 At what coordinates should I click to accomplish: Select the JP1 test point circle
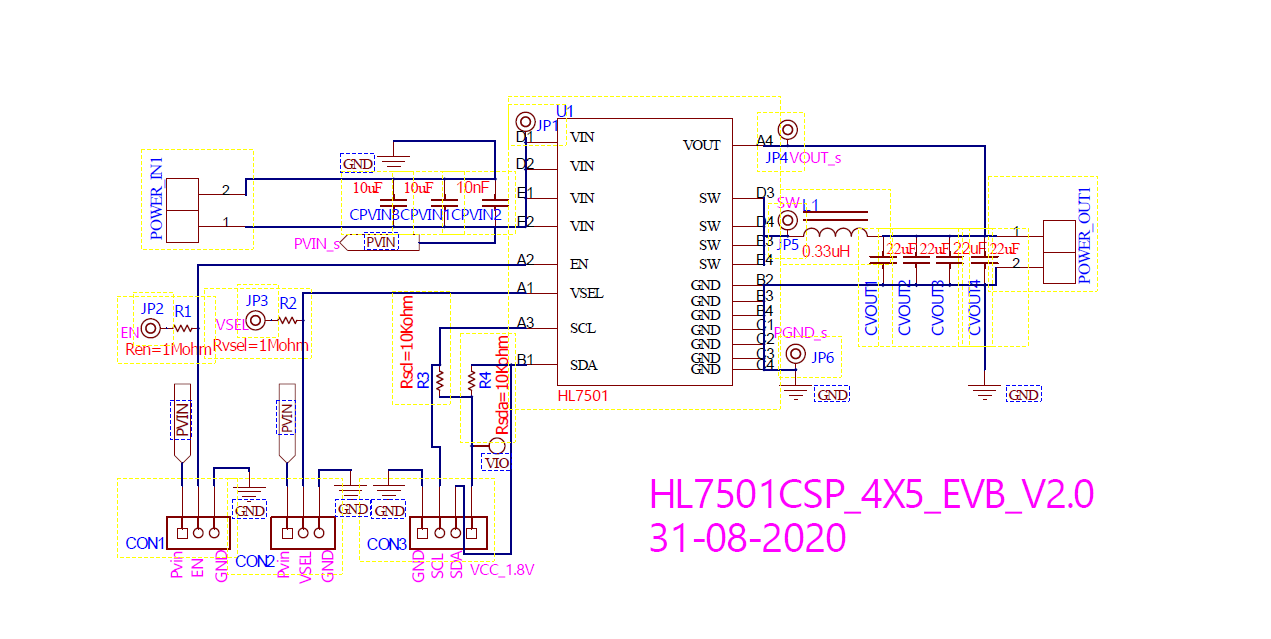click(524, 123)
